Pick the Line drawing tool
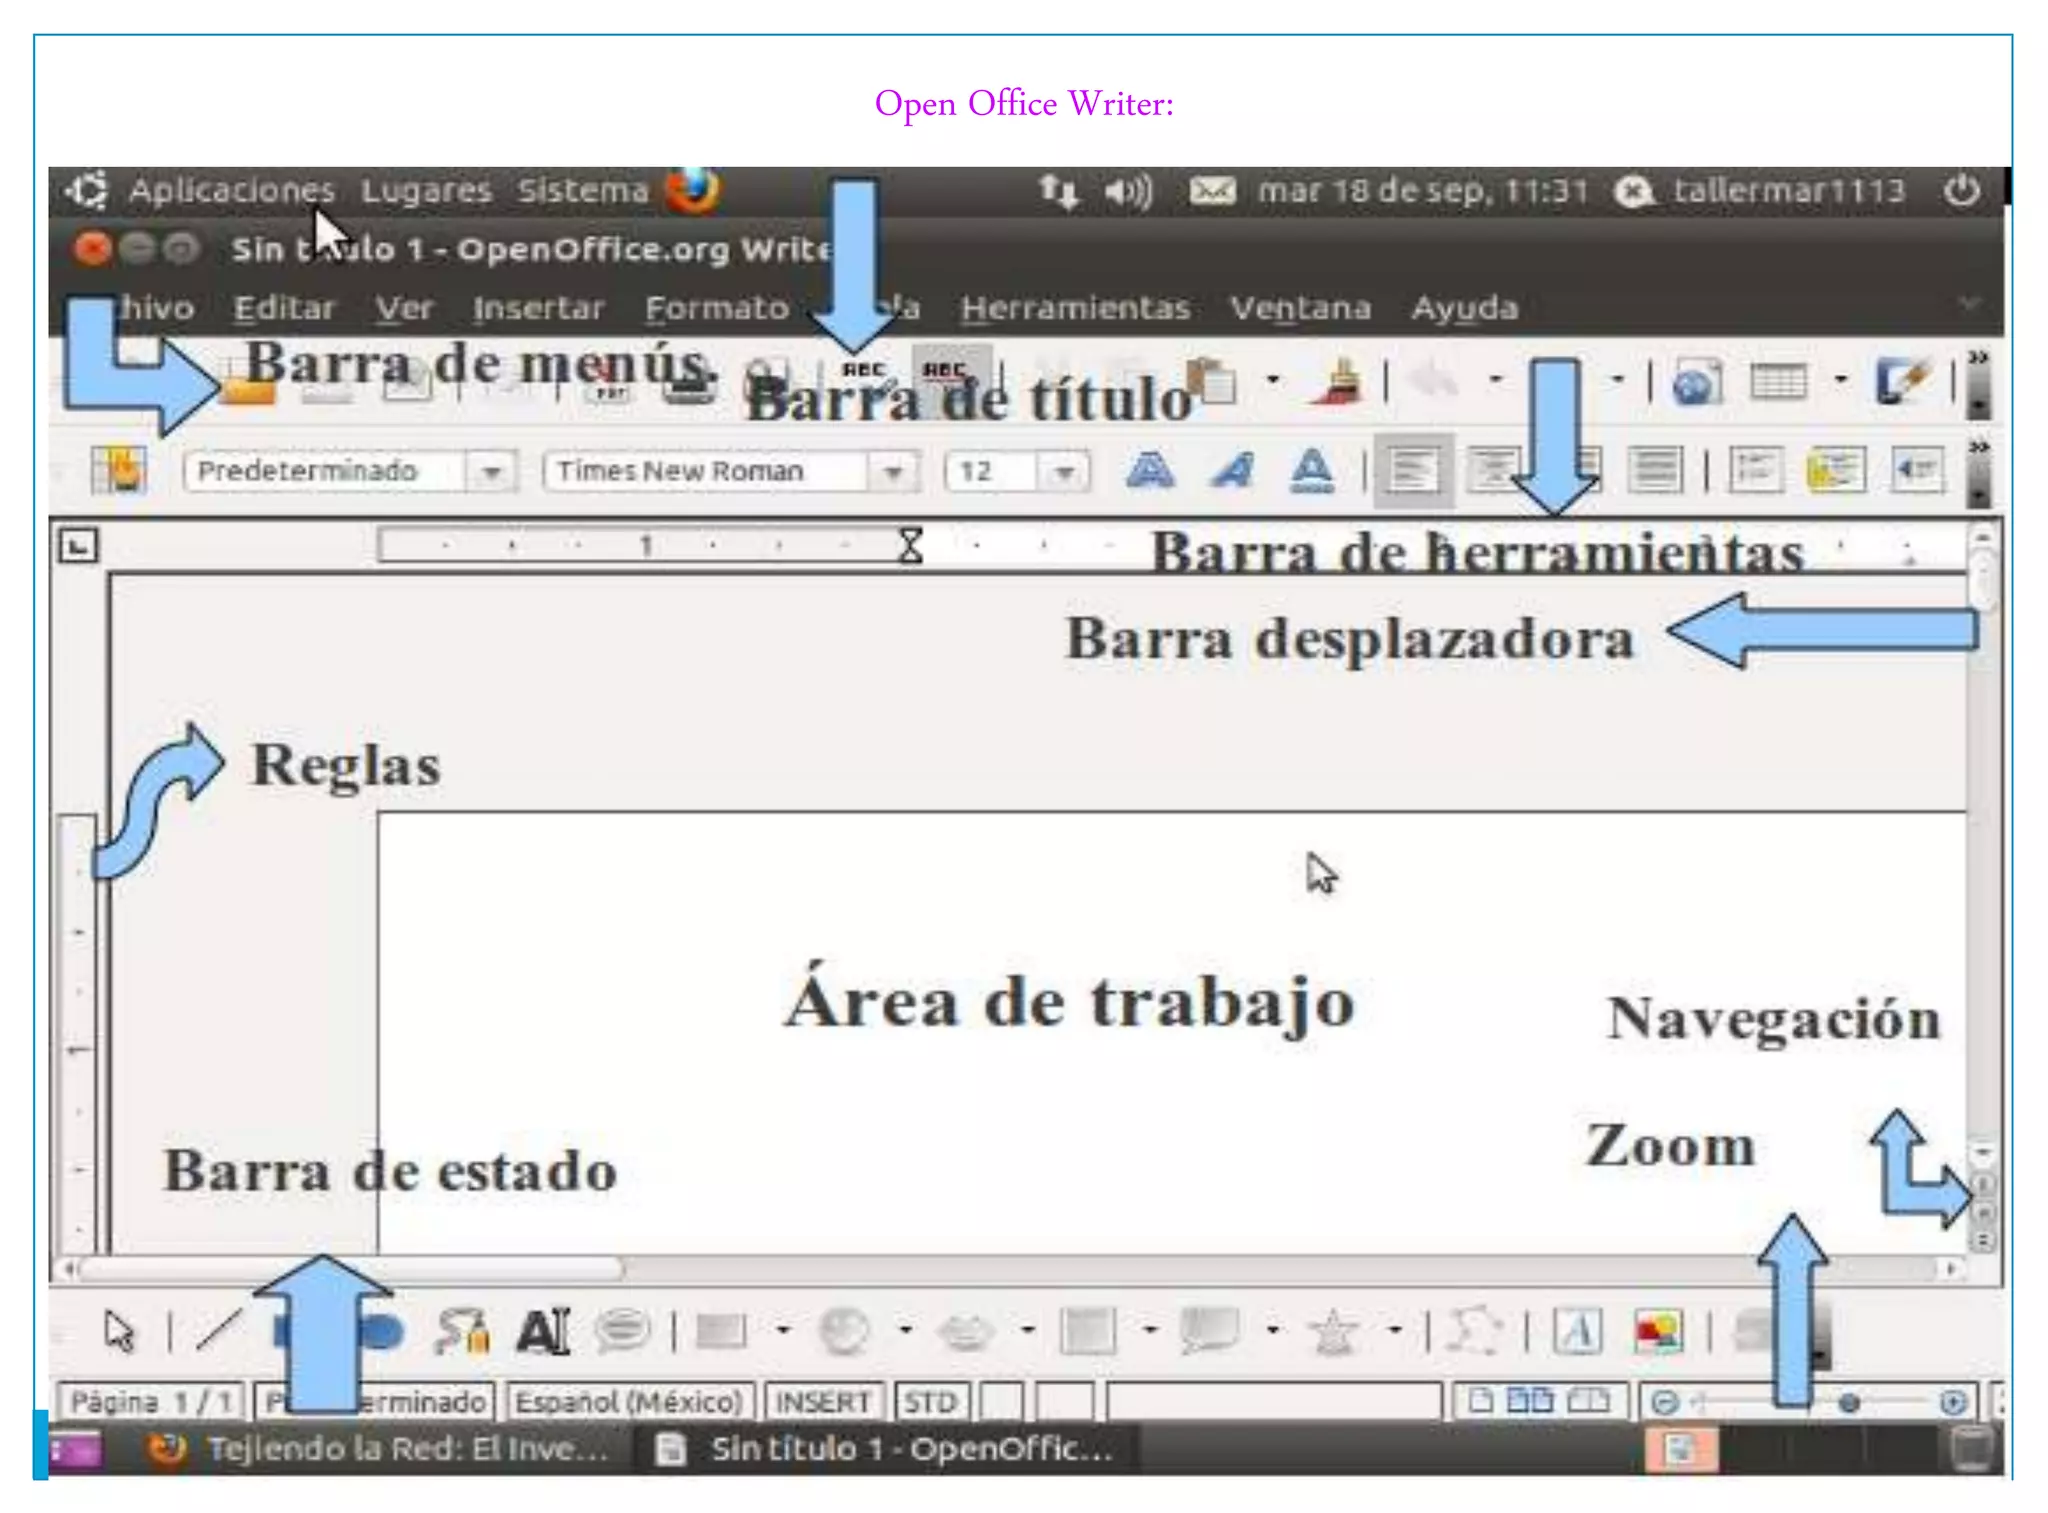2048x1513 pixels. 218,1331
